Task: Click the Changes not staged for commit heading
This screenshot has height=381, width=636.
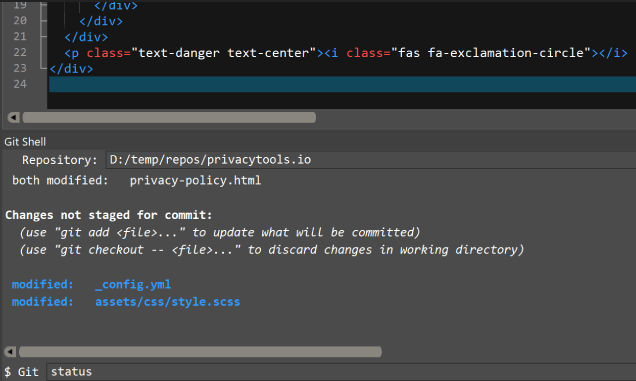Action: (x=109, y=215)
